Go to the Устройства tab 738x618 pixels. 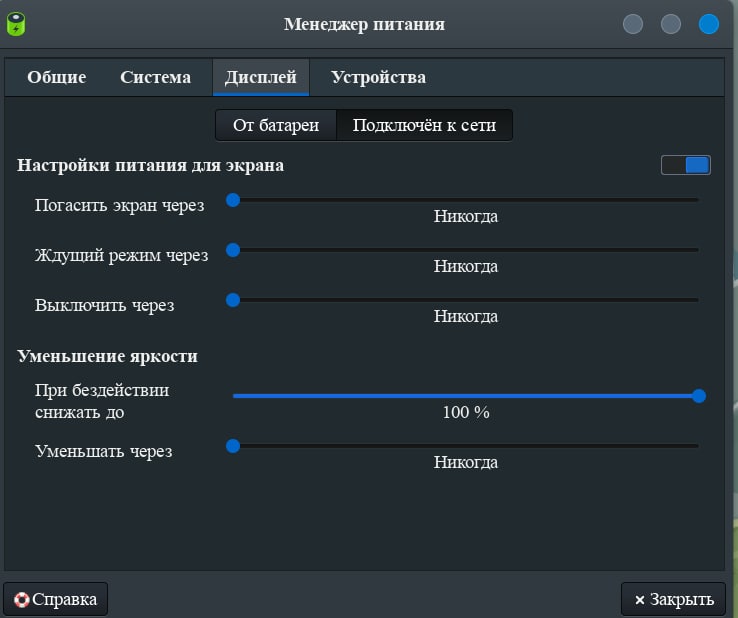tap(378, 77)
